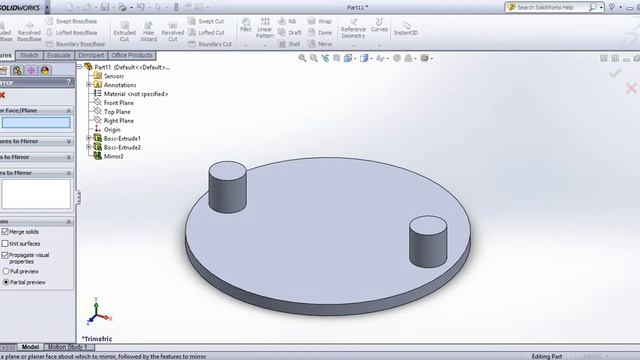The width and height of the screenshot is (640, 360).
Task: Collapse the Mirror Face/Plane section
Action: pos(69,111)
